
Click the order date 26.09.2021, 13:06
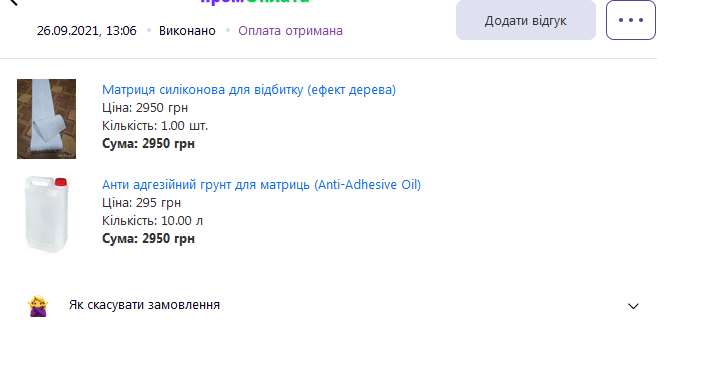coord(87,31)
